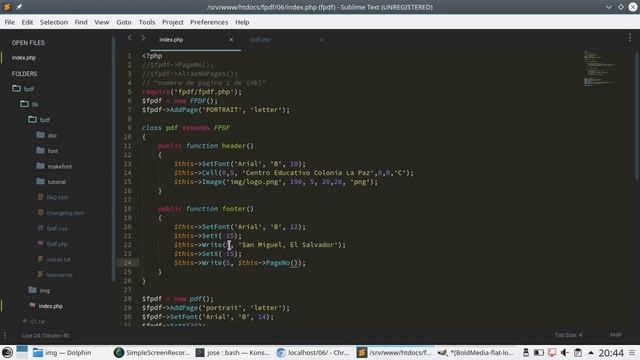Open the Project menu

pos(173,22)
